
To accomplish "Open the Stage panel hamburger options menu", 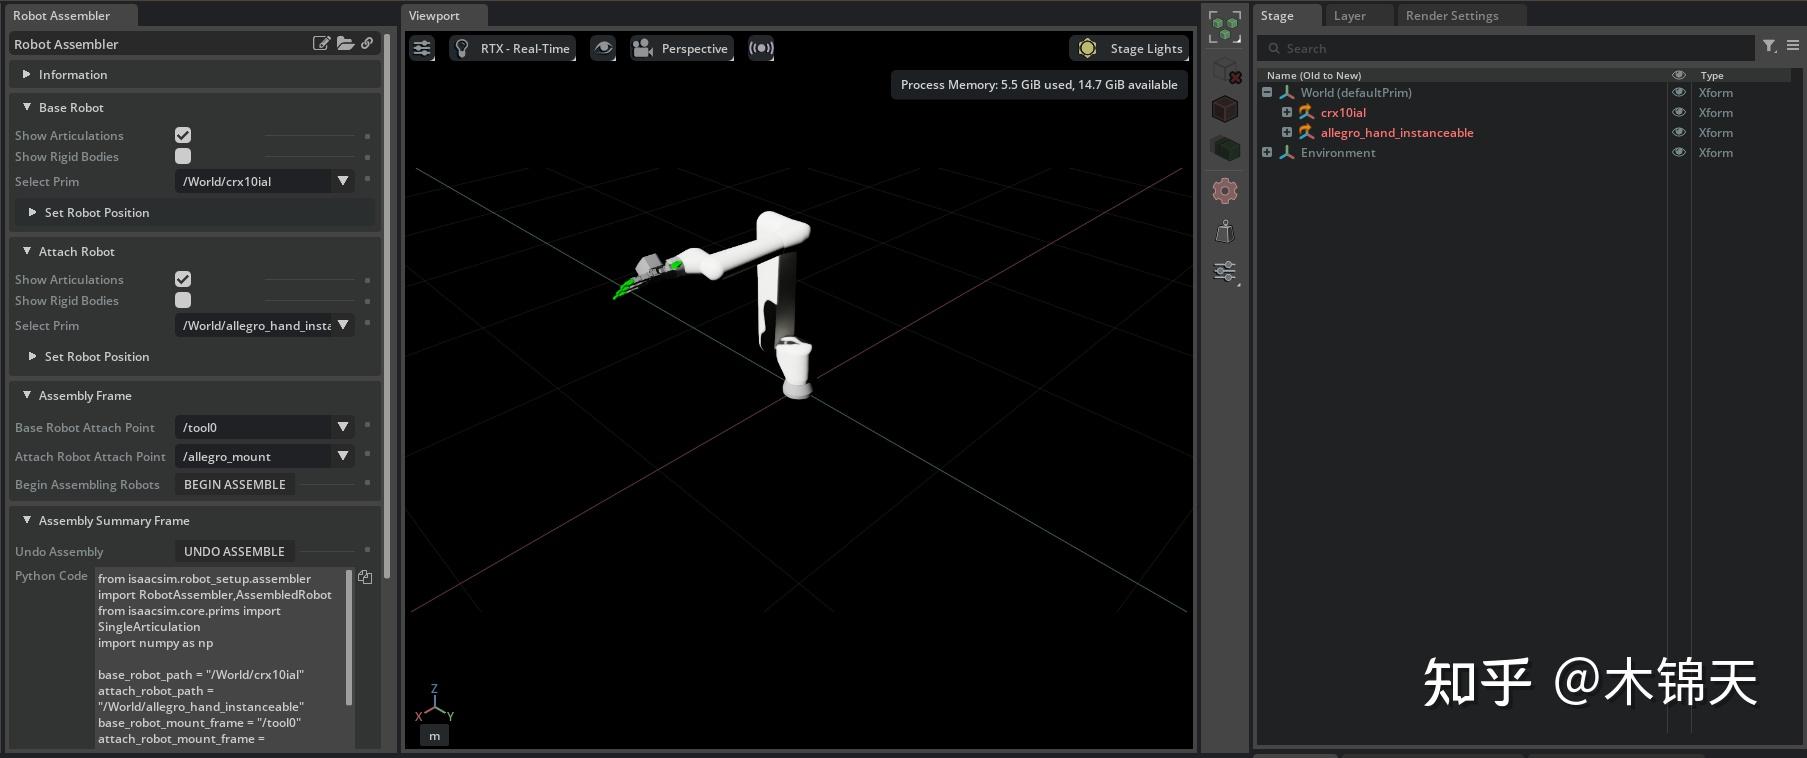I will click(1793, 46).
